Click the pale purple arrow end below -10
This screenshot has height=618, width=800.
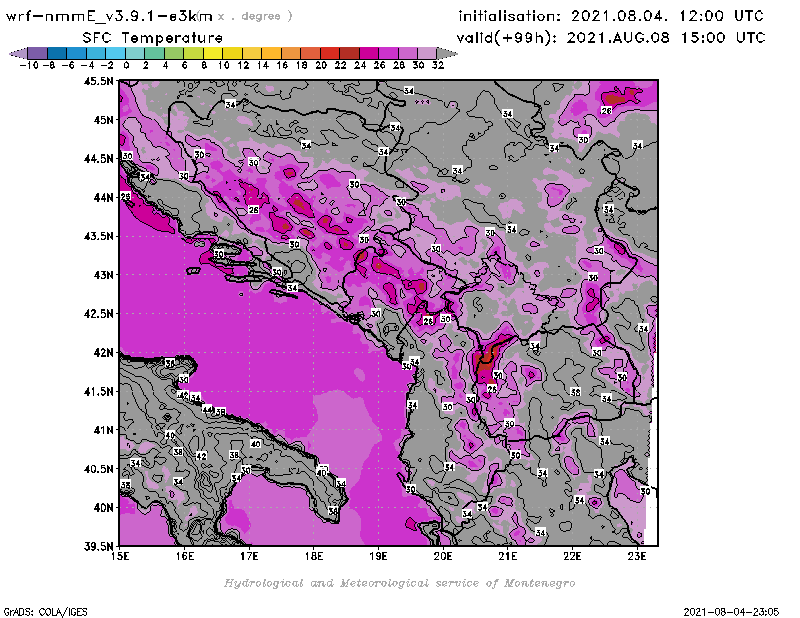[x=19, y=53]
